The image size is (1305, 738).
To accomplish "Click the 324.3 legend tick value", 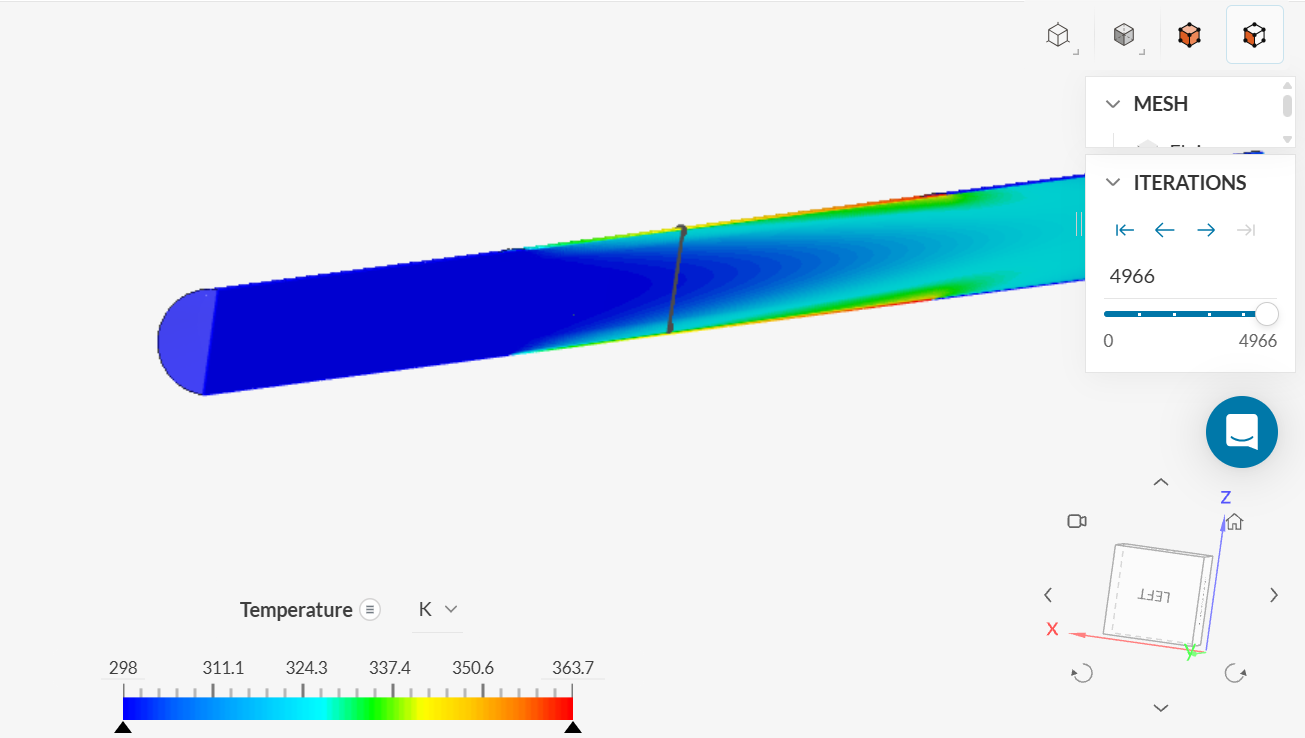I will tap(307, 668).
